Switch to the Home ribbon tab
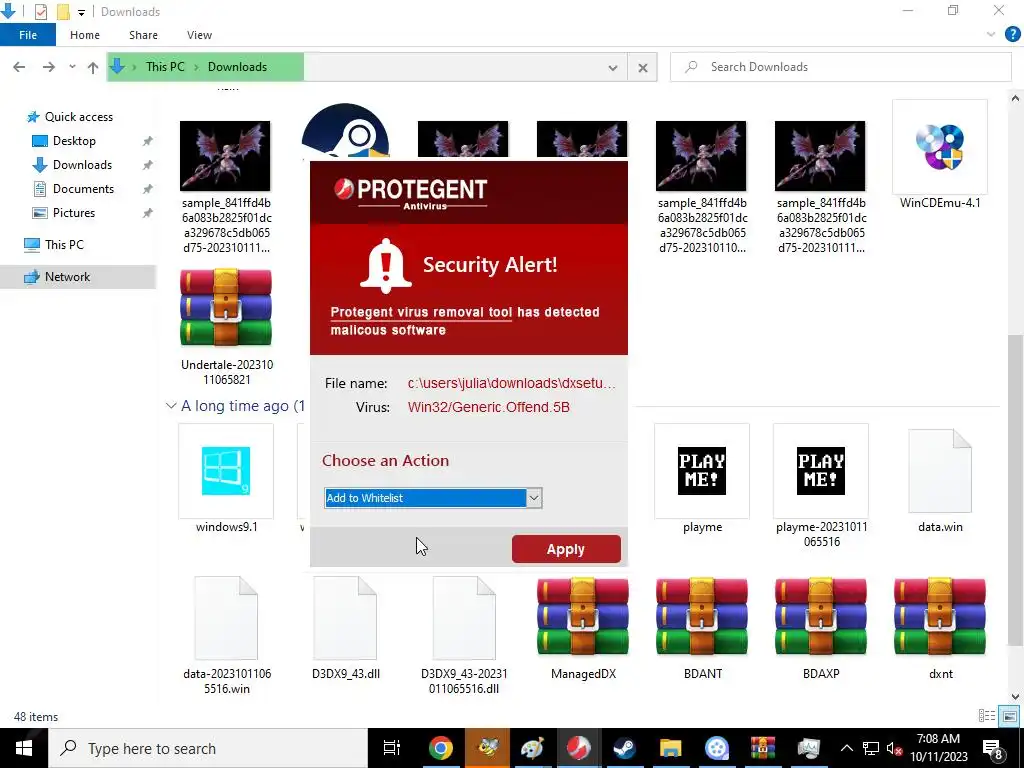The image size is (1024, 768). (85, 35)
